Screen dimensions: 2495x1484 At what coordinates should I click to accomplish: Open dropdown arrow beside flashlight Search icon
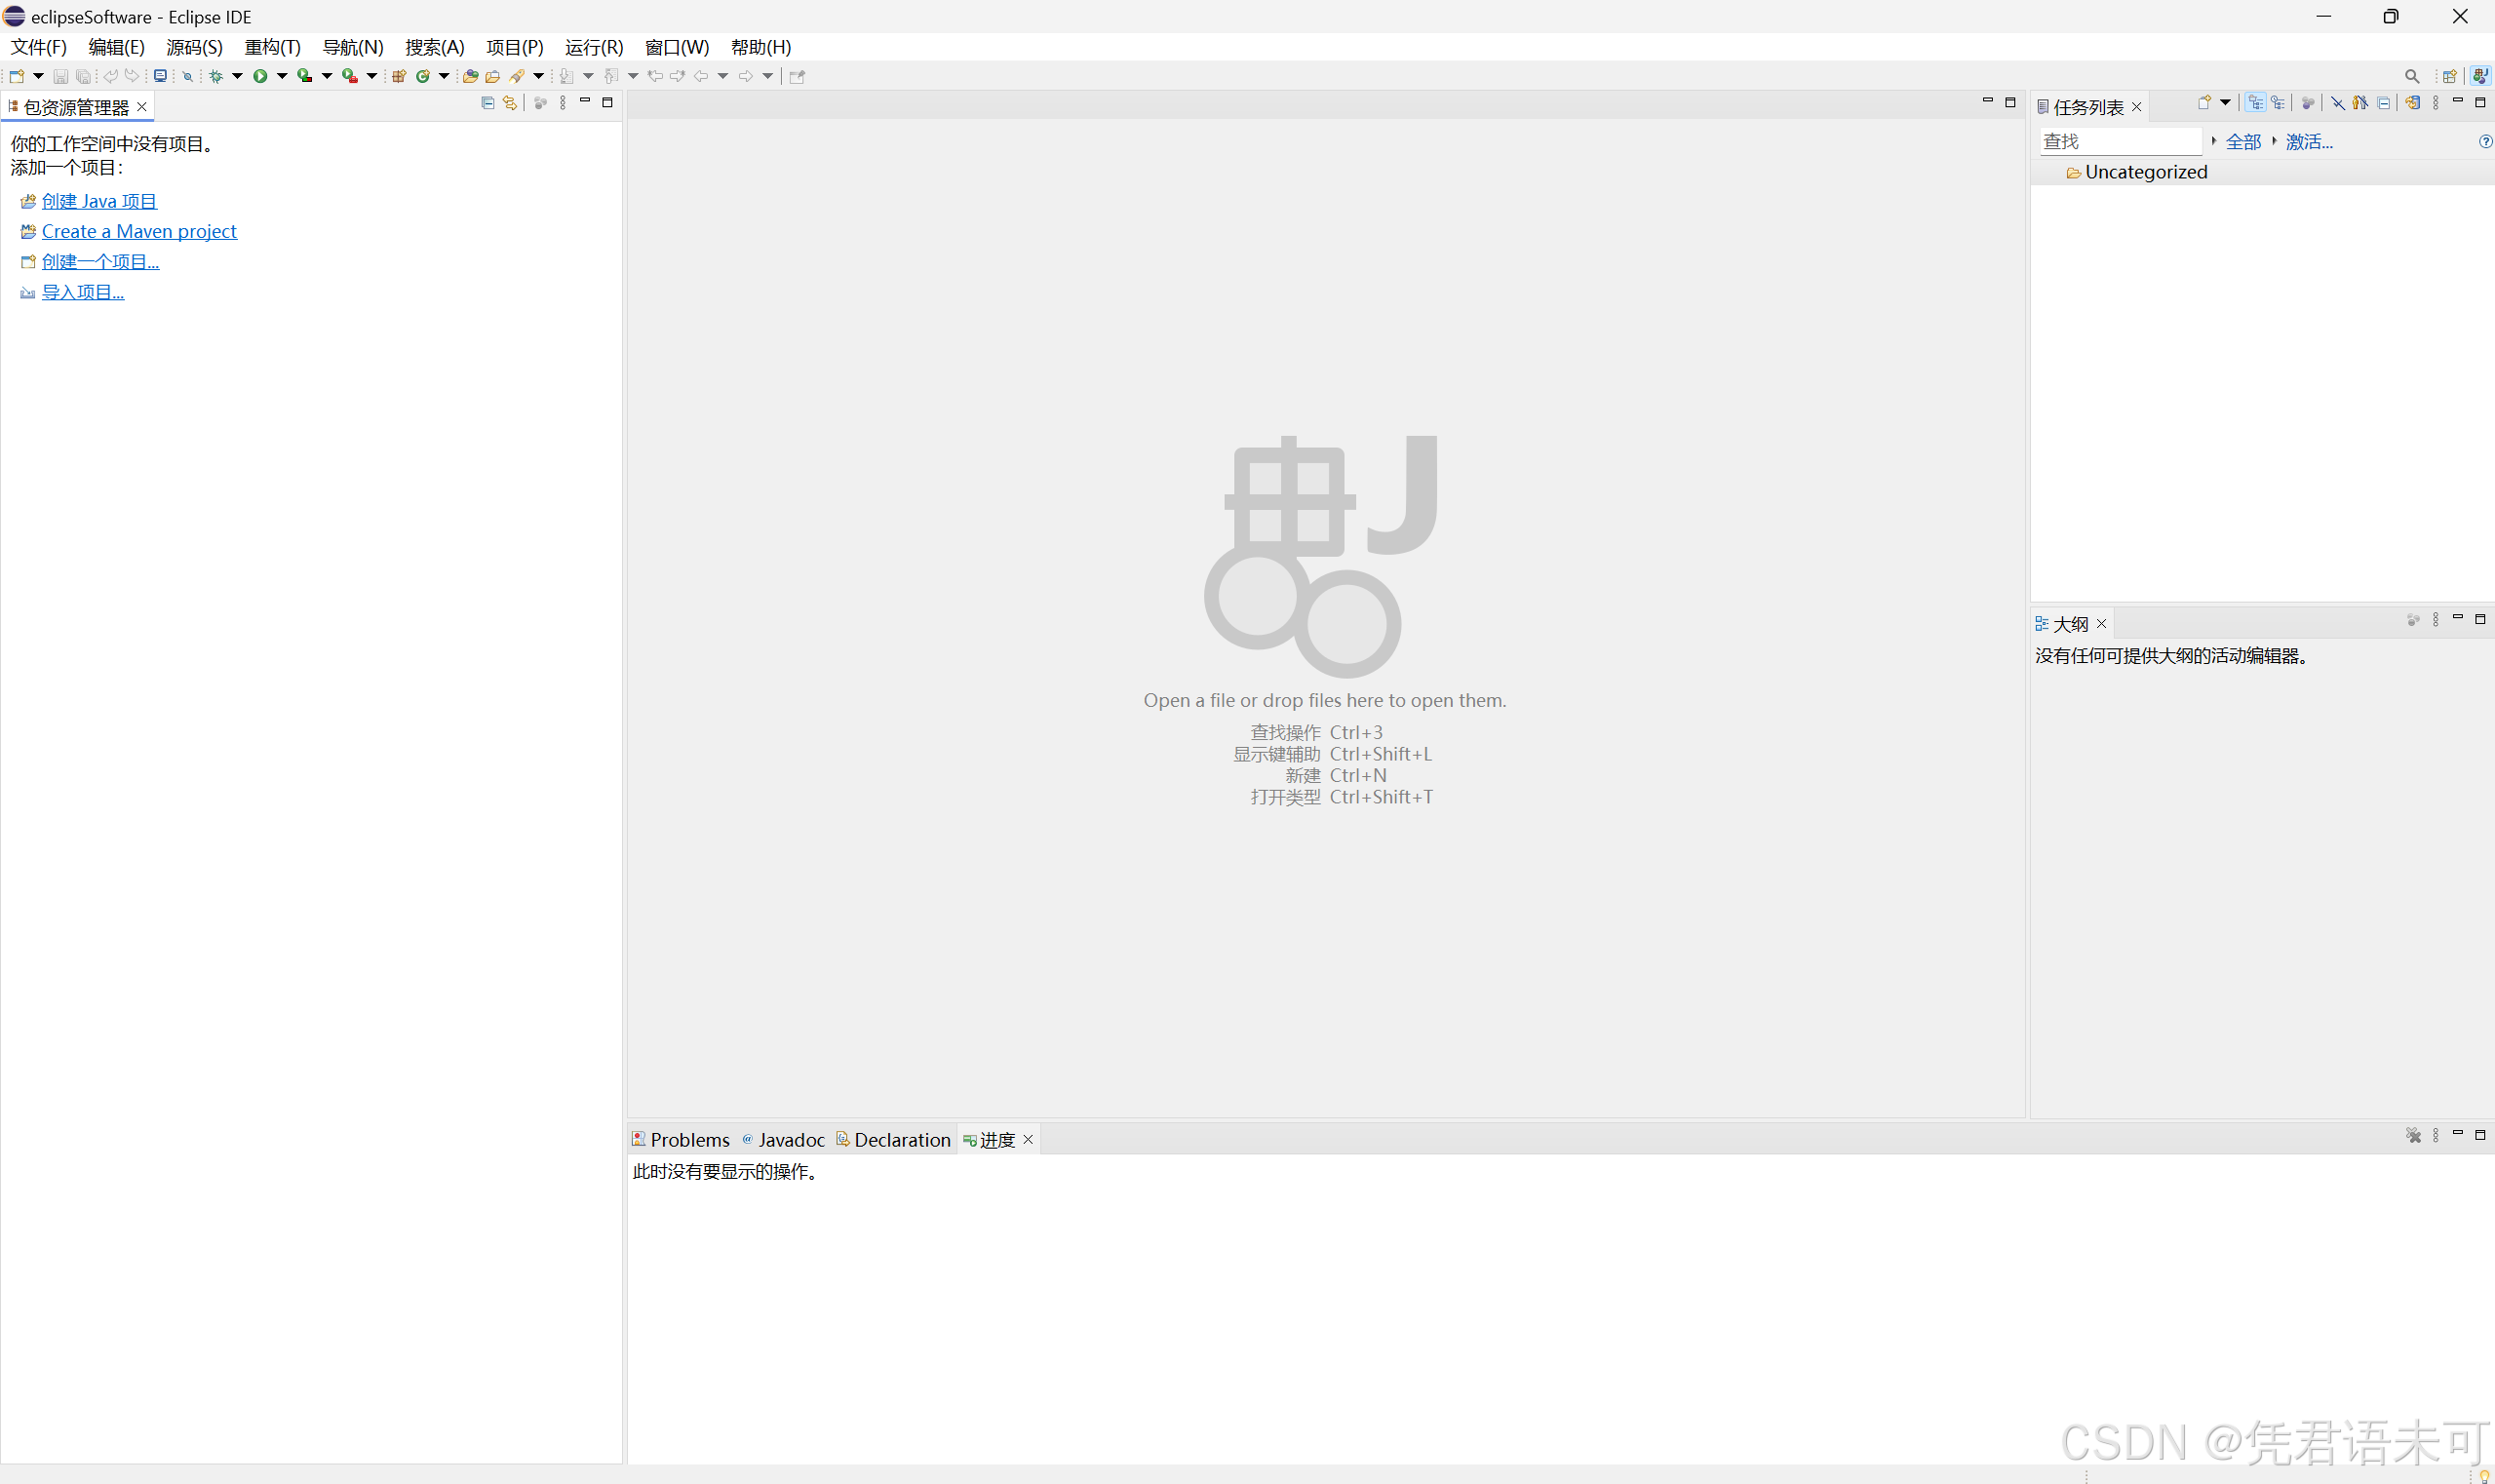tap(539, 76)
